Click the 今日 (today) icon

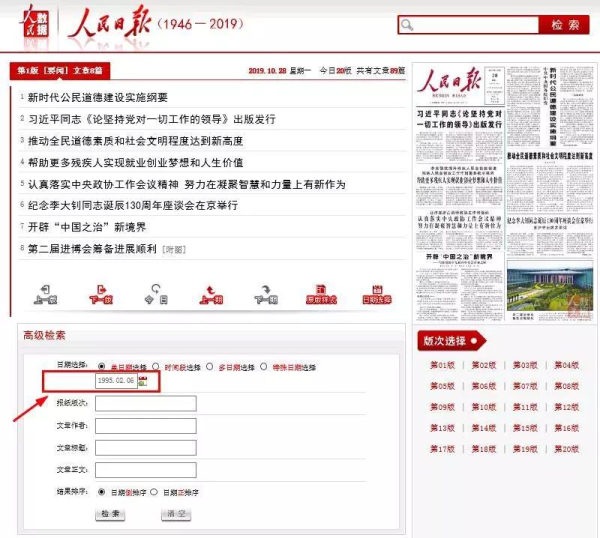(156, 293)
